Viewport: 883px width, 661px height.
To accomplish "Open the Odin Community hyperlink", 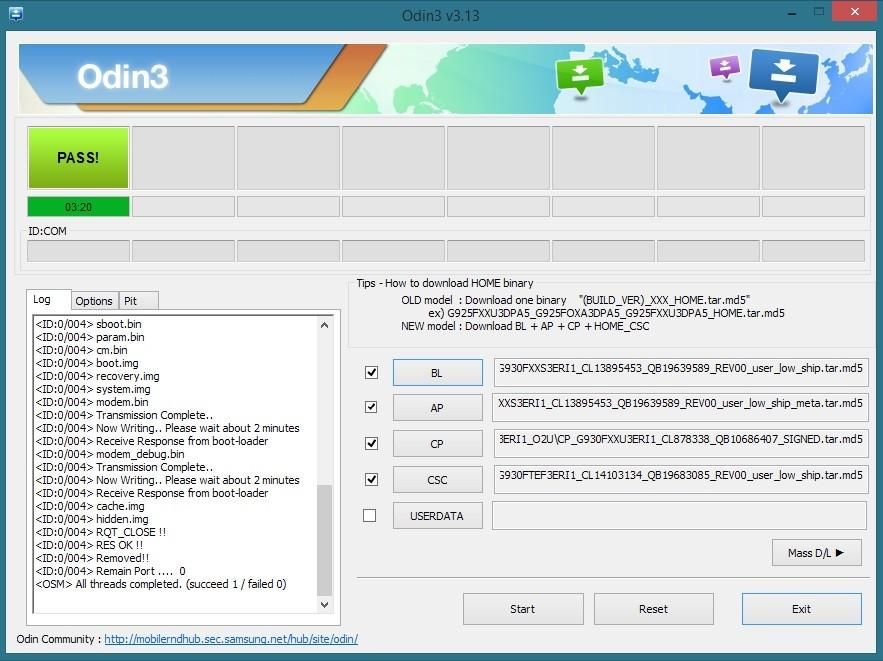I will [231, 639].
